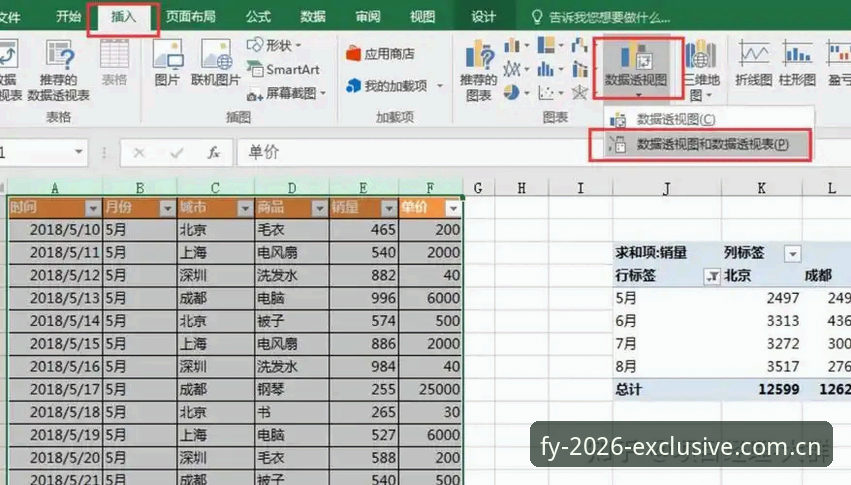This screenshot has width=851, height=485.
Task: Open the column chart dropdown icon
Action: (x=516, y=46)
